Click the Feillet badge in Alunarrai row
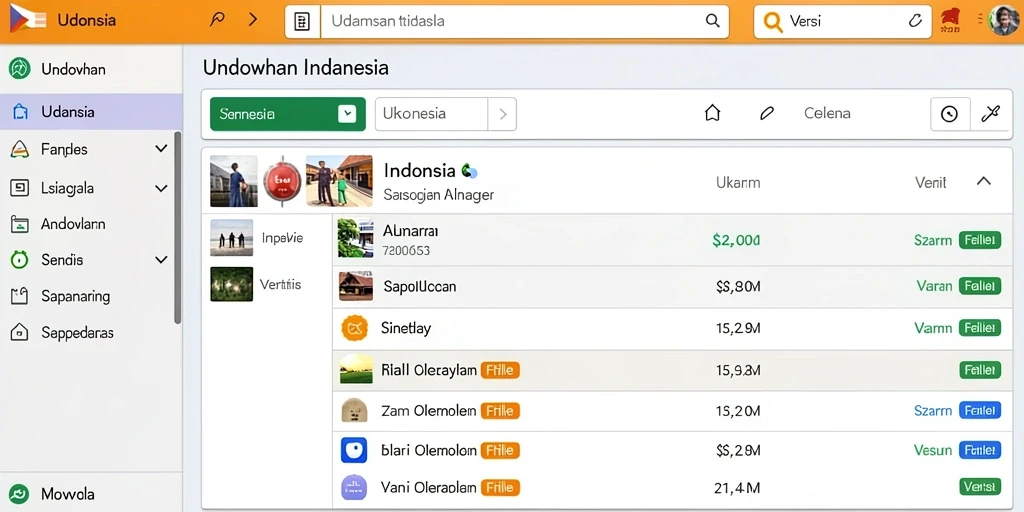This screenshot has height=512, width=1024. tap(980, 240)
